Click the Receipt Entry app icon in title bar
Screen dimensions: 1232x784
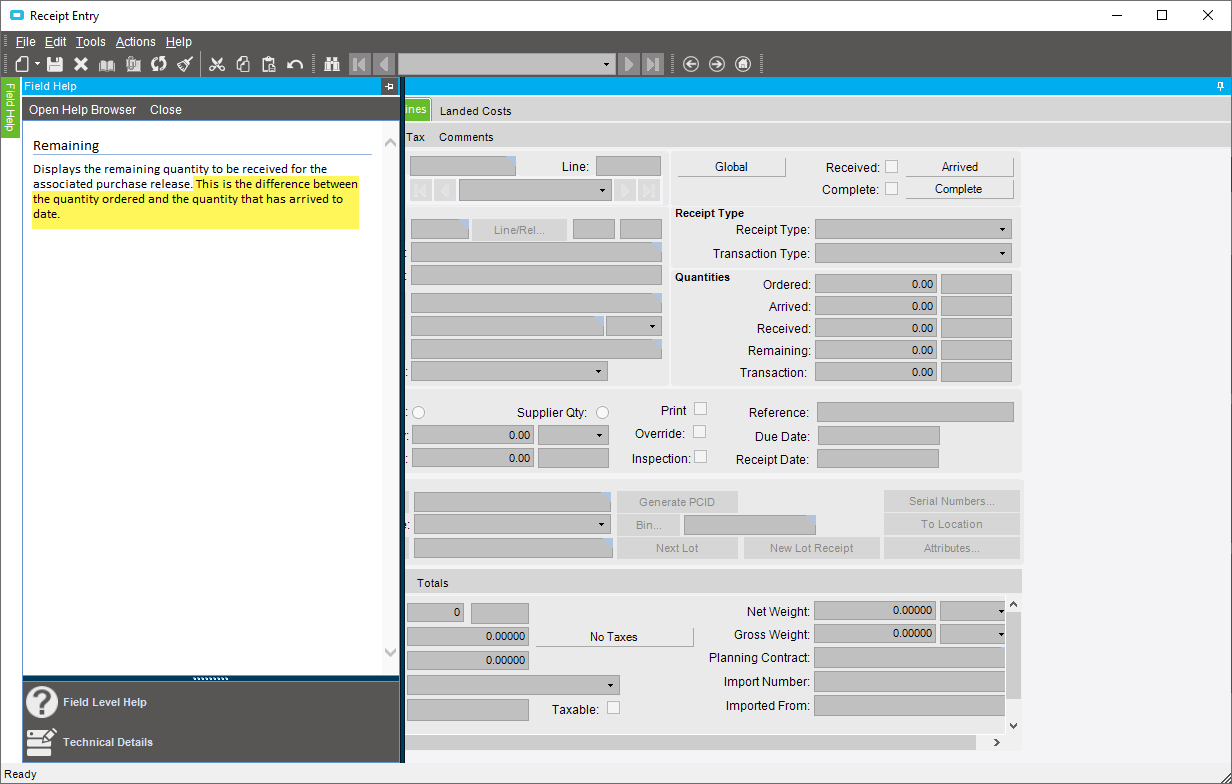click(x=17, y=16)
